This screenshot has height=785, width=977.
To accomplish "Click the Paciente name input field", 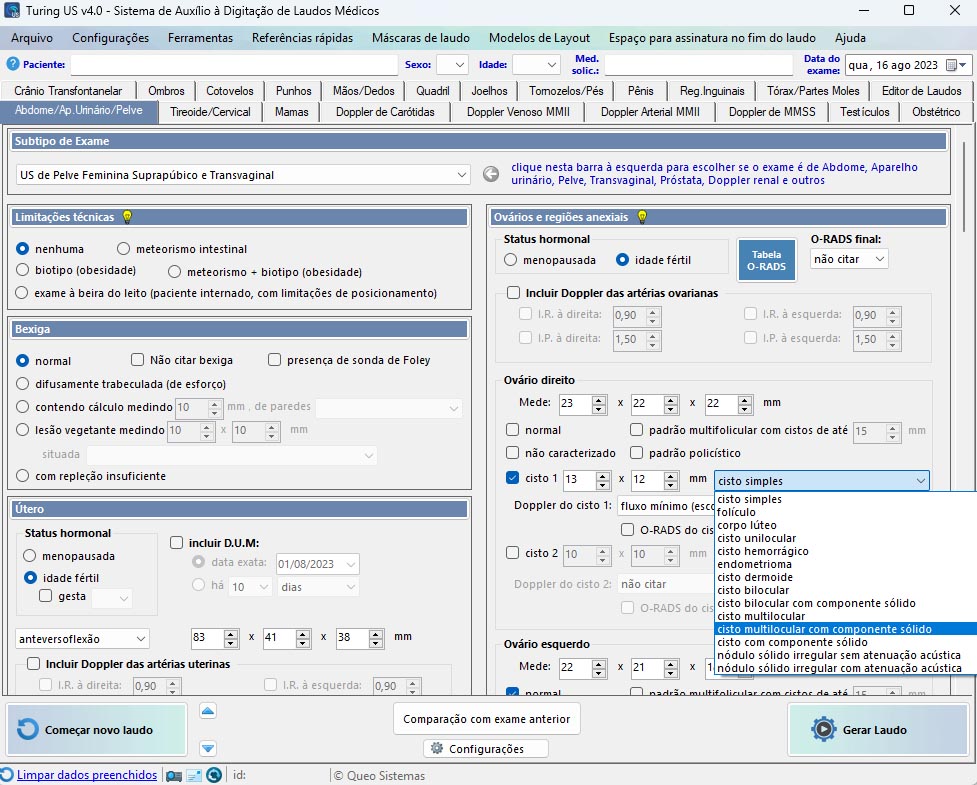I will 233,65.
